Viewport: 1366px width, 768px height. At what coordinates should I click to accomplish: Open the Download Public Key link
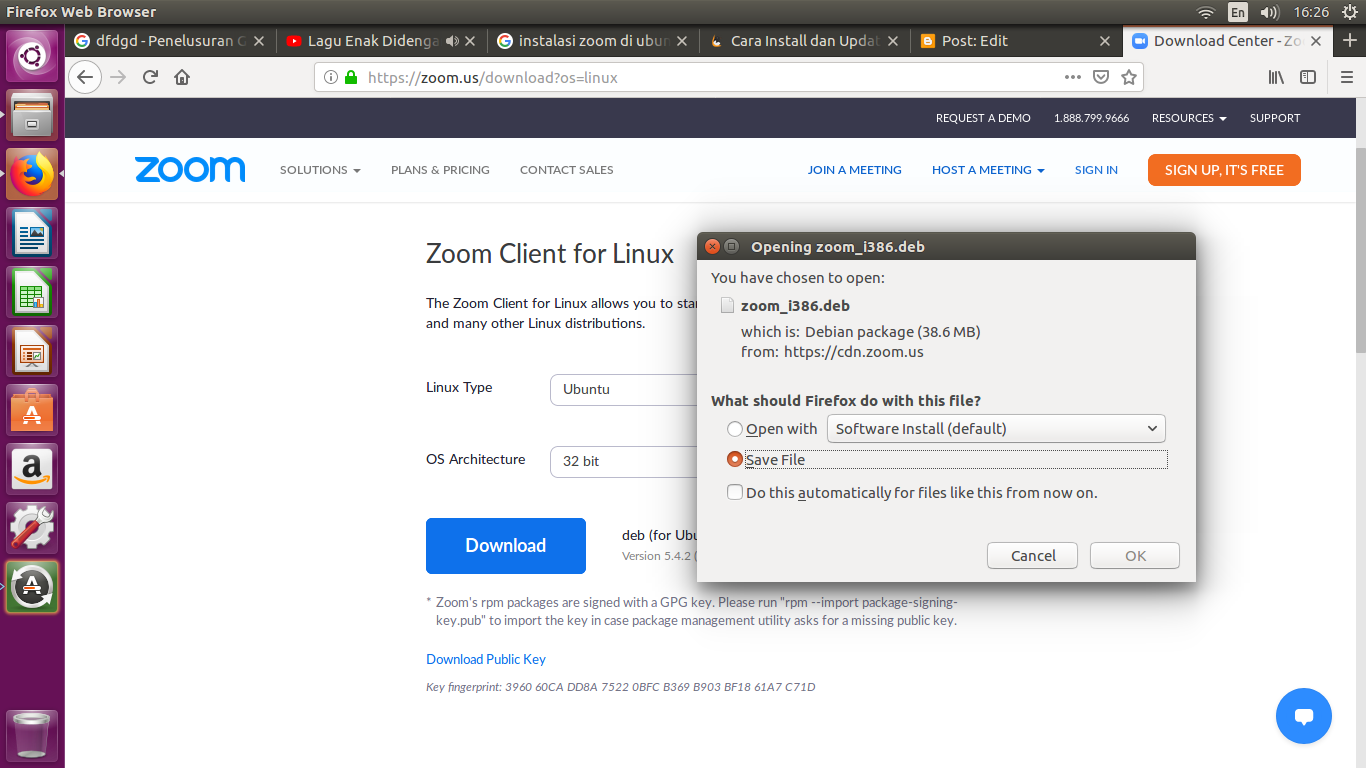(485, 659)
